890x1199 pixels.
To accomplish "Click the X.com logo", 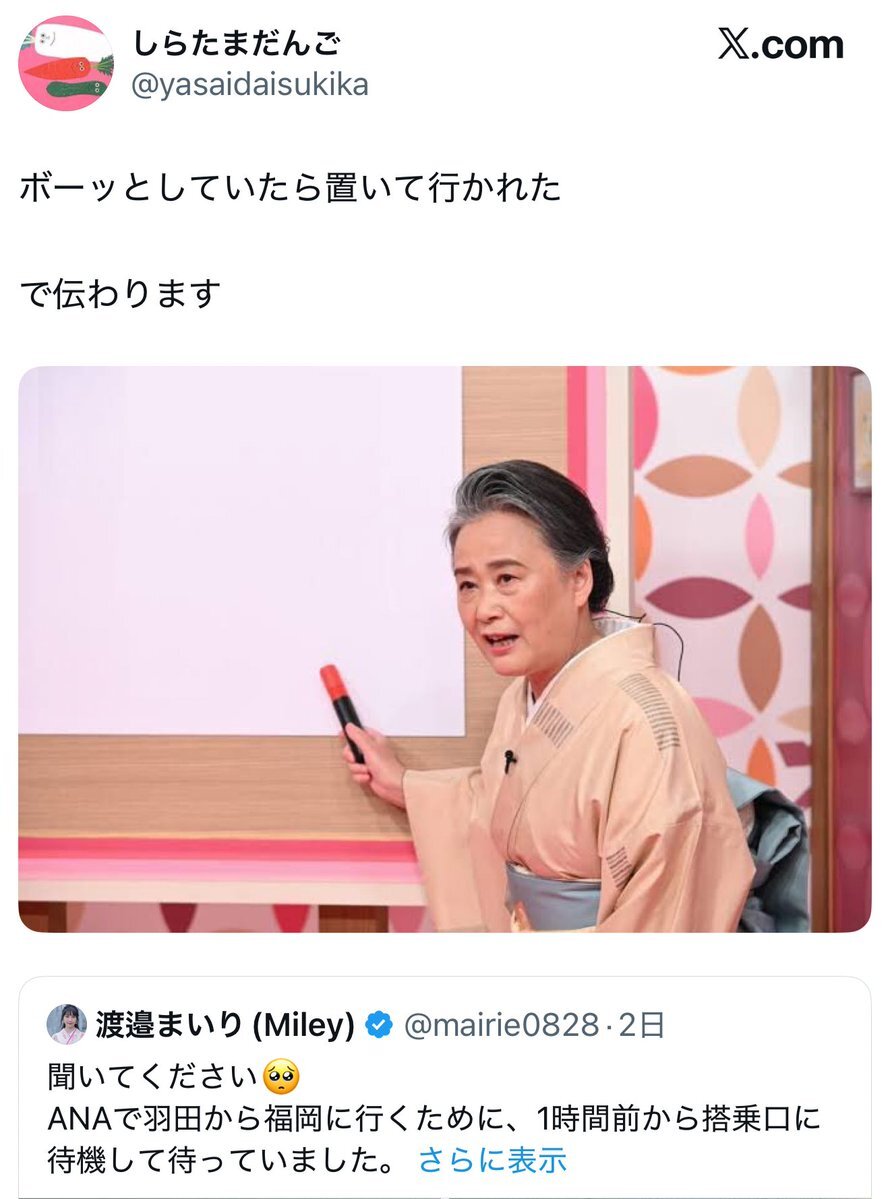I will 781,44.
